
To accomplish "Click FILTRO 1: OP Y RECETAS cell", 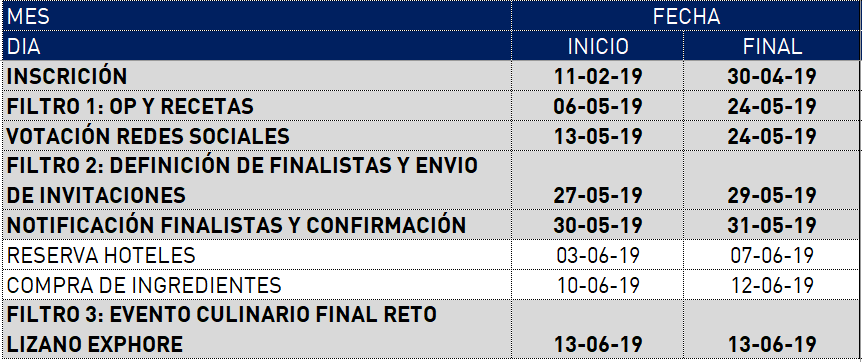I will click(257, 106).
